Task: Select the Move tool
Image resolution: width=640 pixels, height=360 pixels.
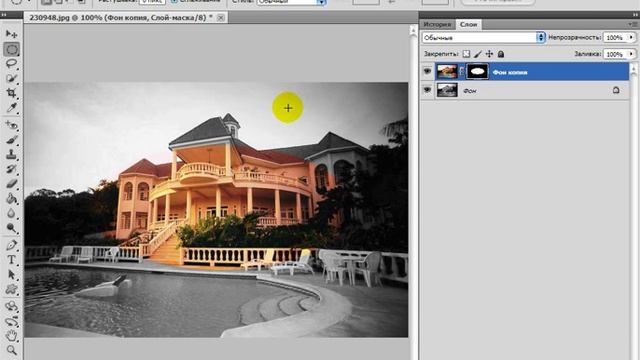Action: (x=11, y=34)
